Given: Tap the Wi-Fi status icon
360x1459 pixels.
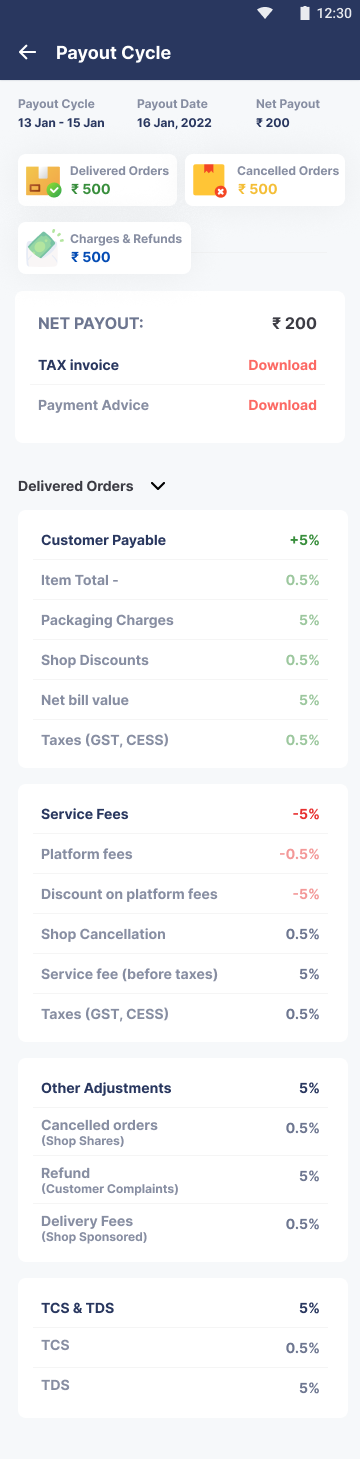Looking at the screenshot, I should point(265,13).
